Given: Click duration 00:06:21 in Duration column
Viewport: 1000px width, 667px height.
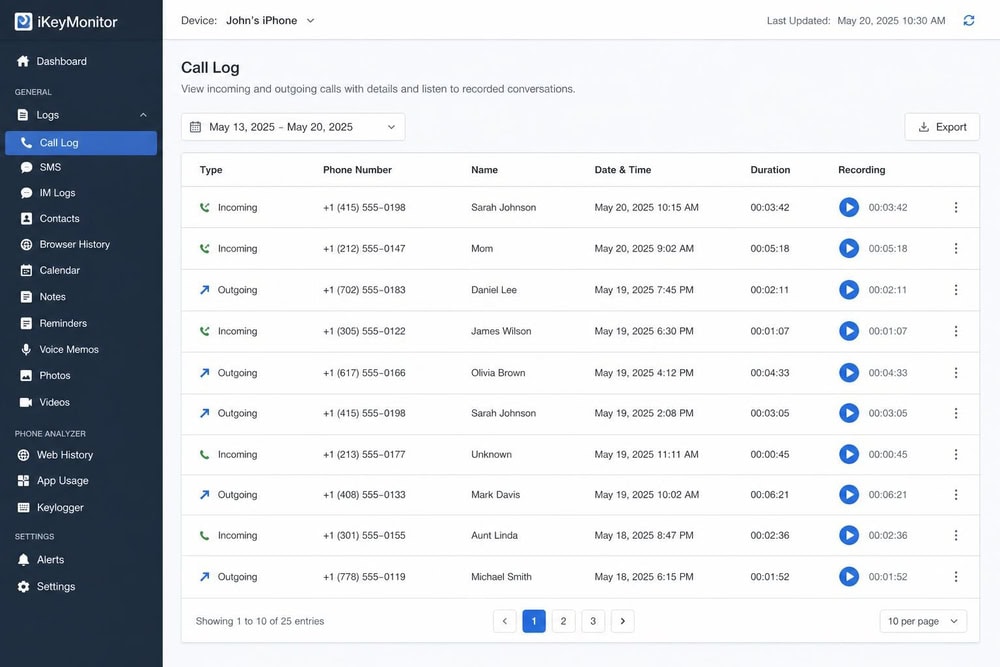Looking at the screenshot, I should (x=769, y=494).
